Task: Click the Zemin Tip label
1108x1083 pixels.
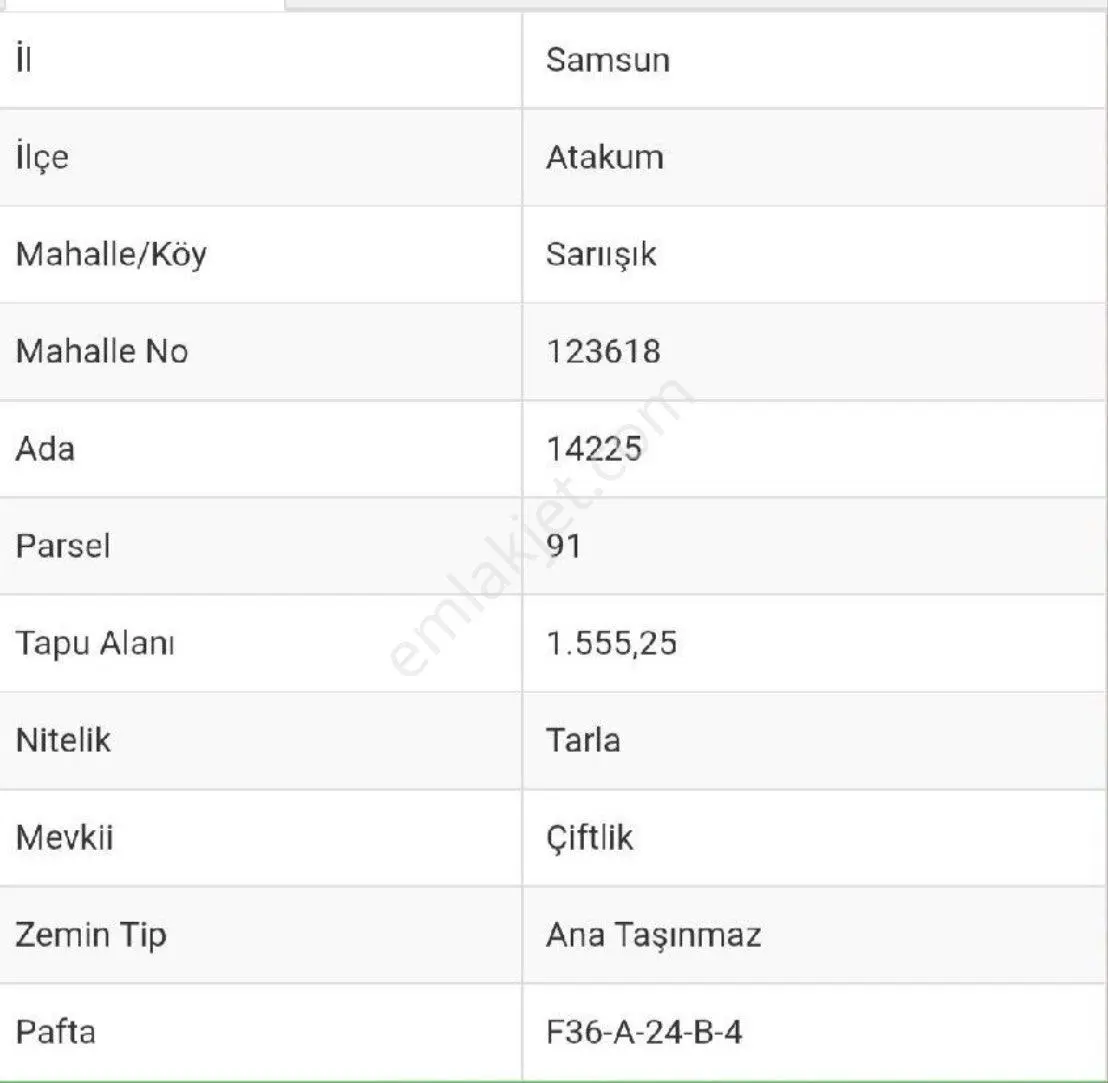Action: [90, 935]
